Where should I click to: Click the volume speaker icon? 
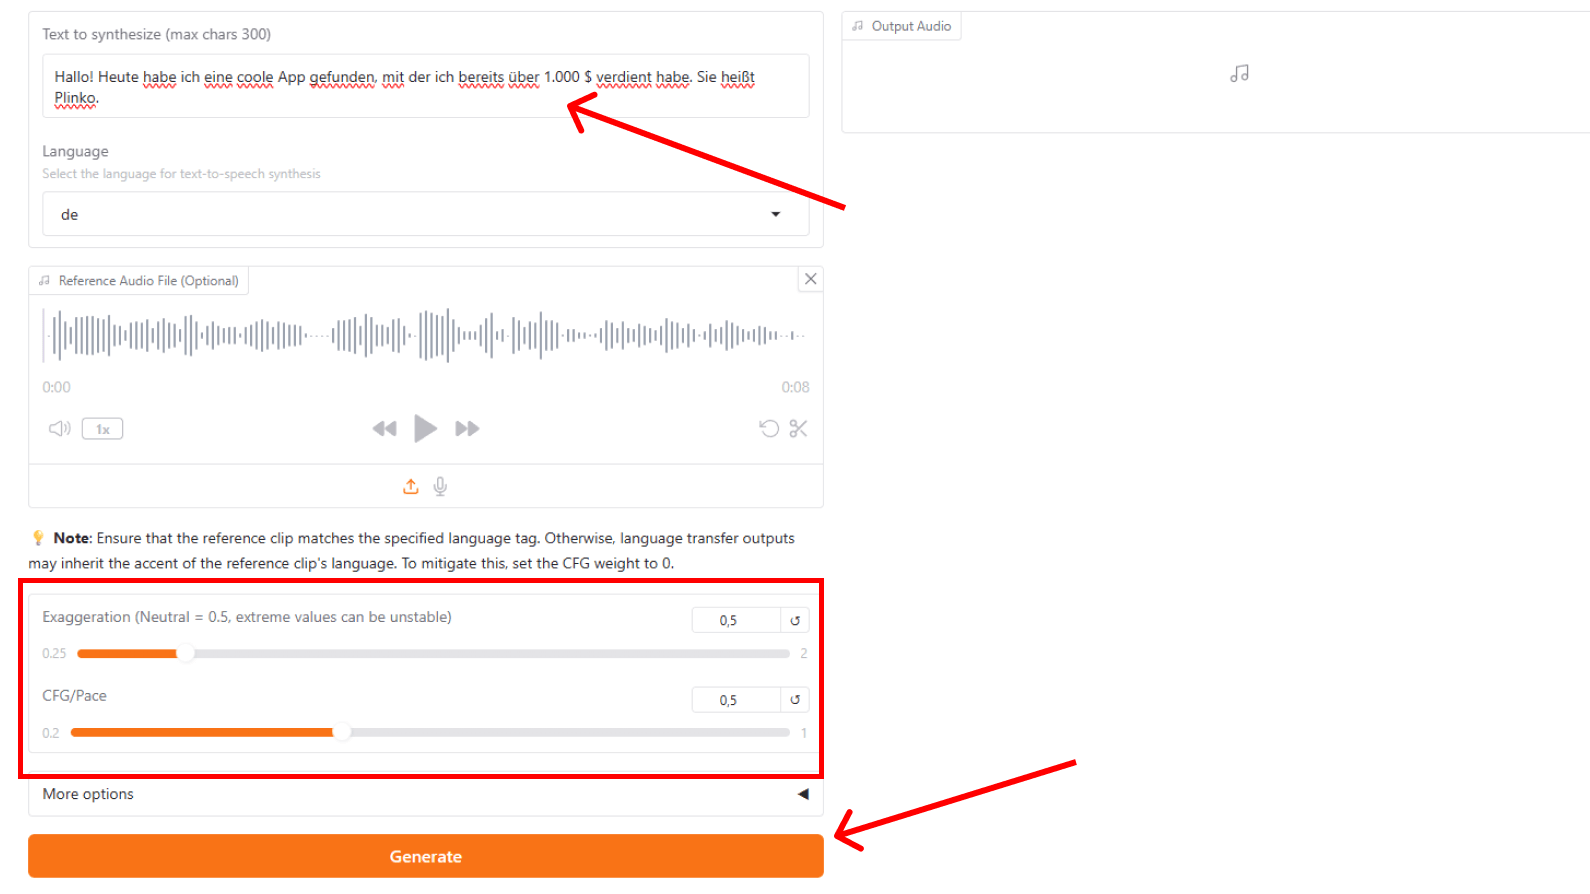click(59, 429)
